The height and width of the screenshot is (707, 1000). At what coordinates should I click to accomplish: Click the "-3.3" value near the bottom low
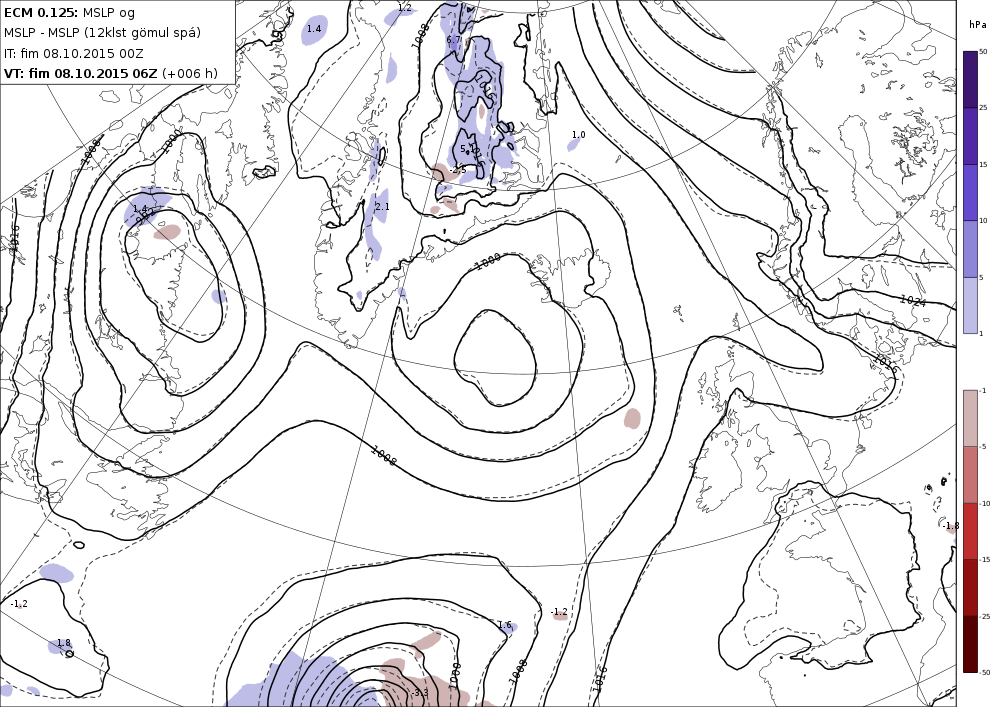[x=420, y=692]
